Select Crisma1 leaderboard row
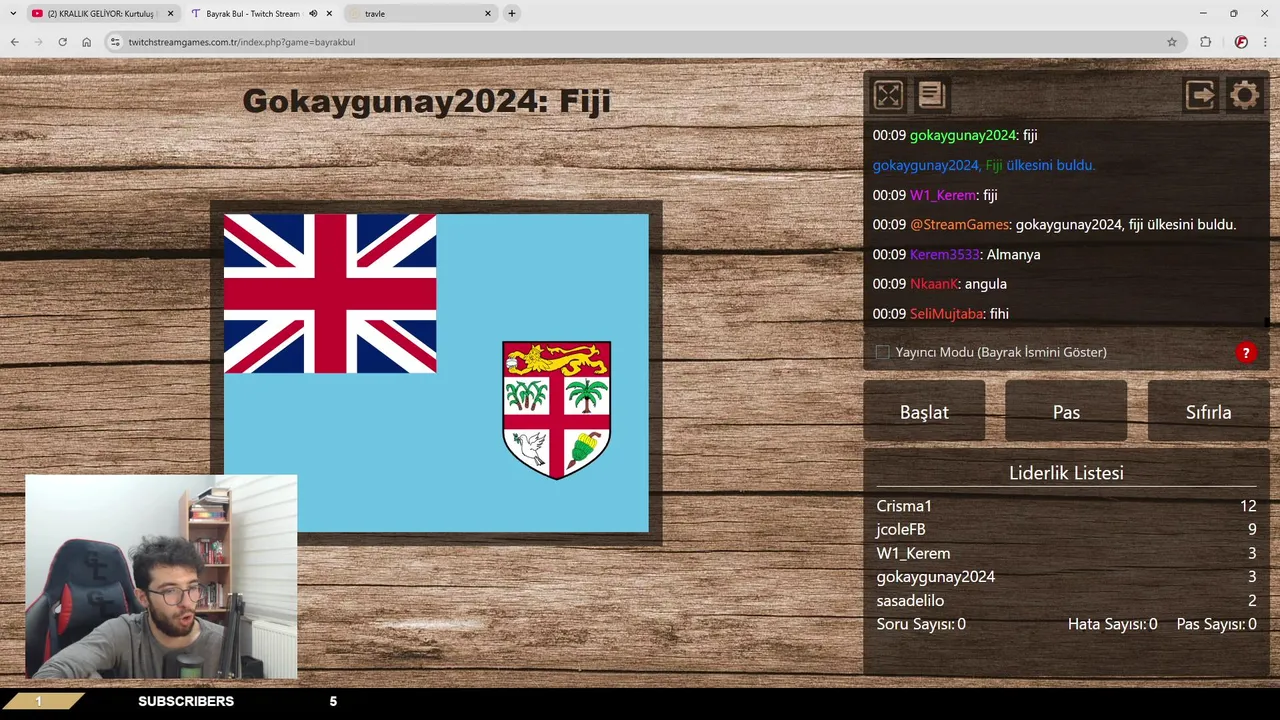The image size is (1280, 720). [x=1066, y=506]
